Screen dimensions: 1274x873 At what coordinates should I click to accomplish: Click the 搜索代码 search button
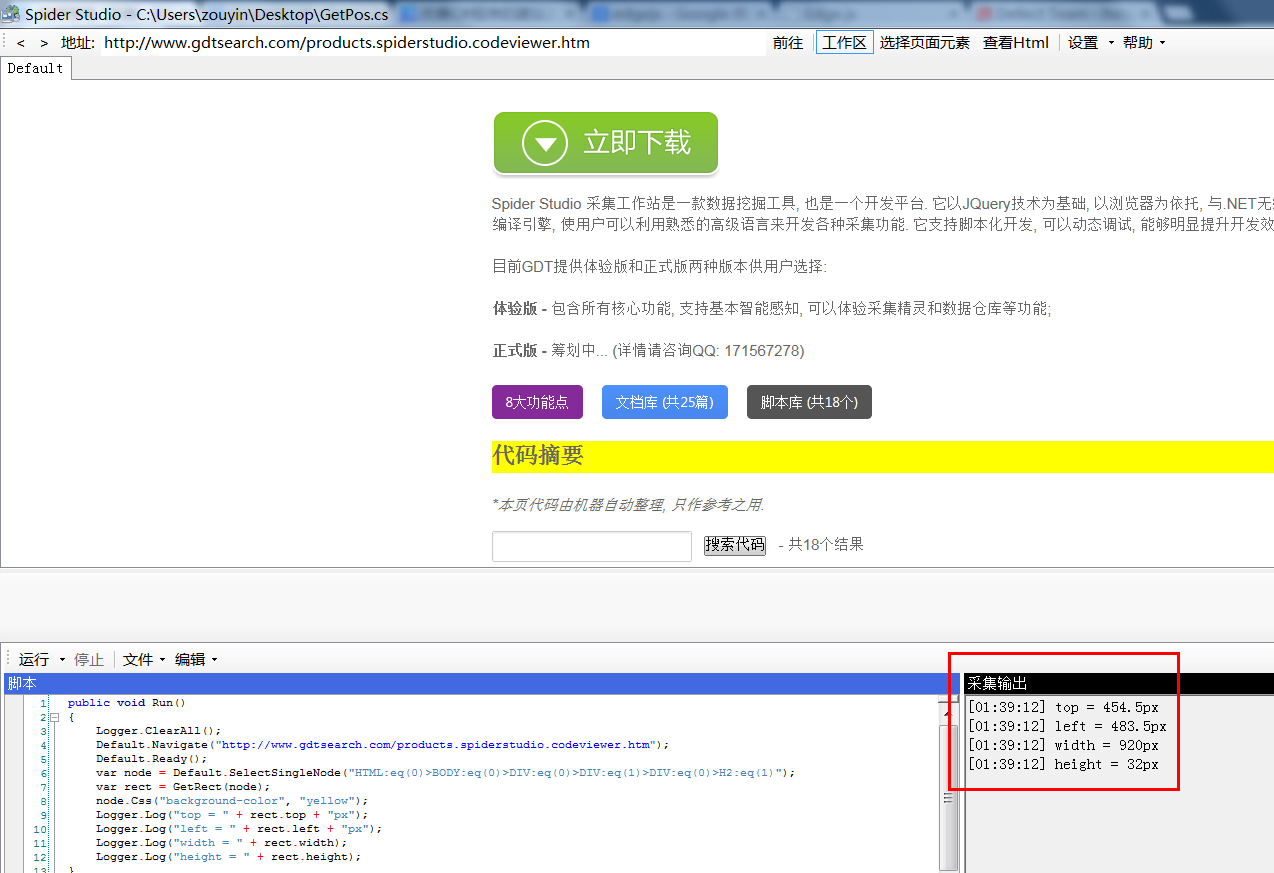tap(735, 545)
